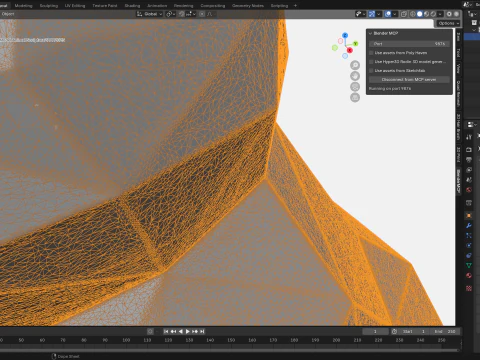
Task: Open Render properties tab
Action: 469,149
